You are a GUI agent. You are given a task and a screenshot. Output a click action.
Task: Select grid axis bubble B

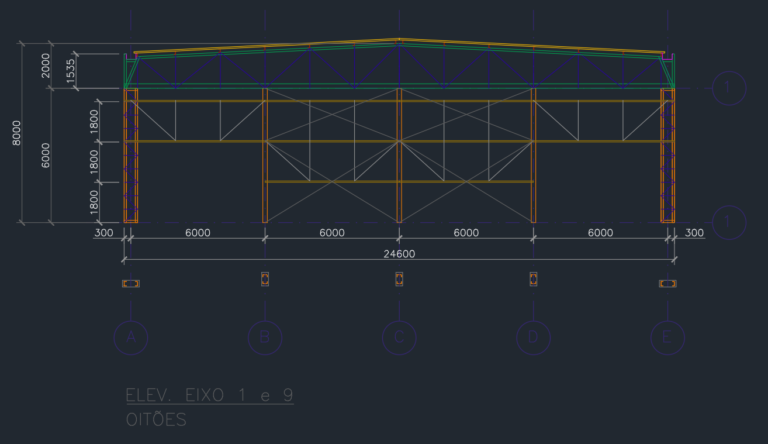264,338
